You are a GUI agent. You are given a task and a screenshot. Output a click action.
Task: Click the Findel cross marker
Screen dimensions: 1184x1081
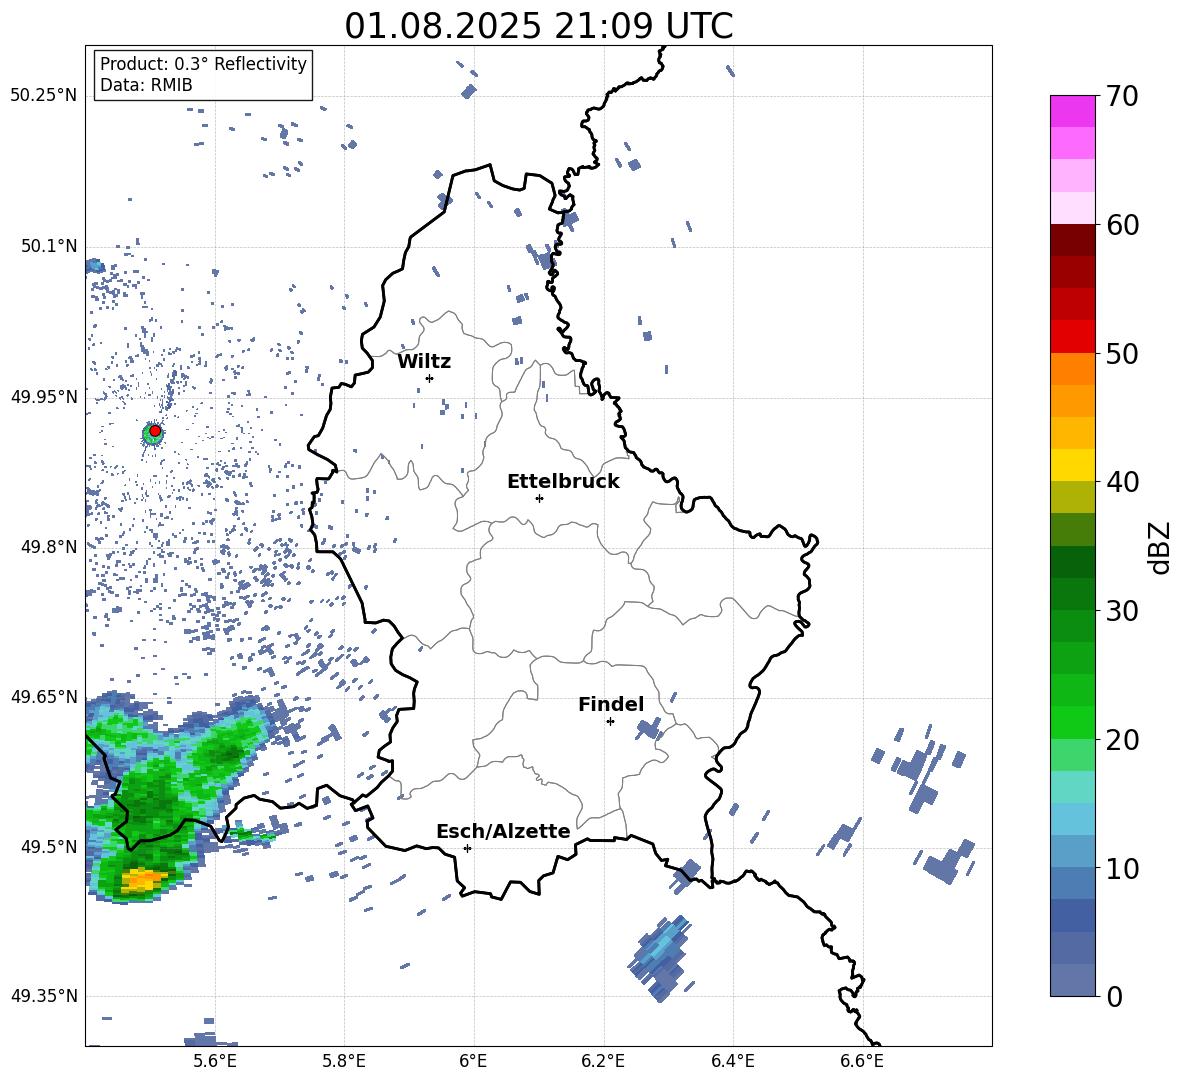pos(610,722)
